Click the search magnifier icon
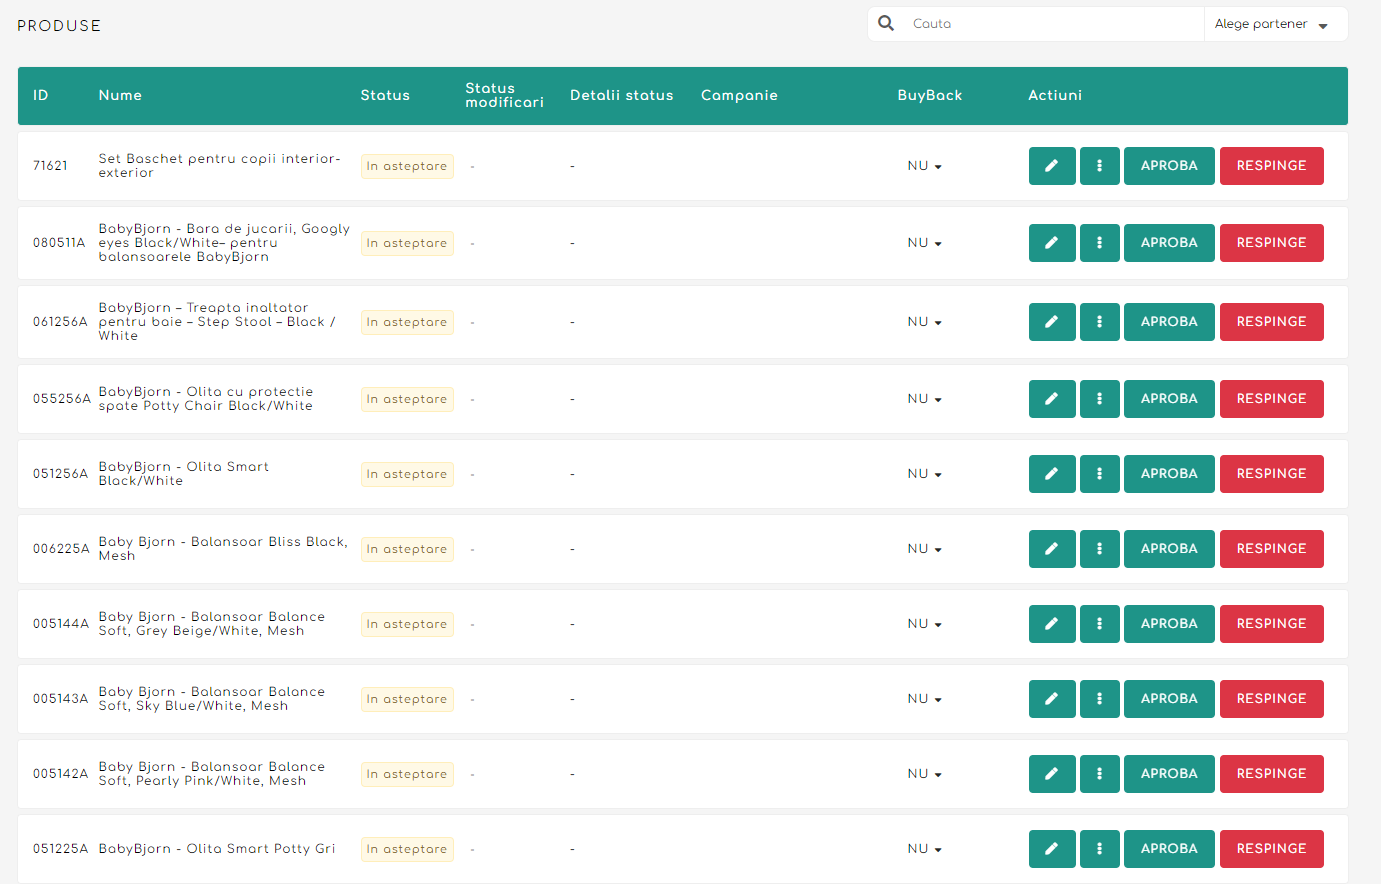1381x884 pixels. [x=886, y=23]
